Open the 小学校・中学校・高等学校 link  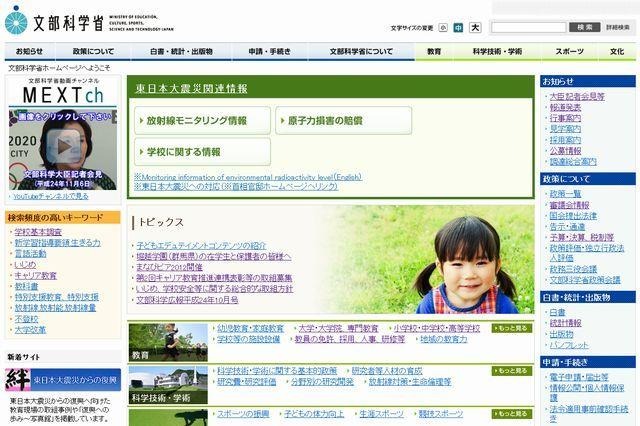pyautogui.click(x=437, y=328)
